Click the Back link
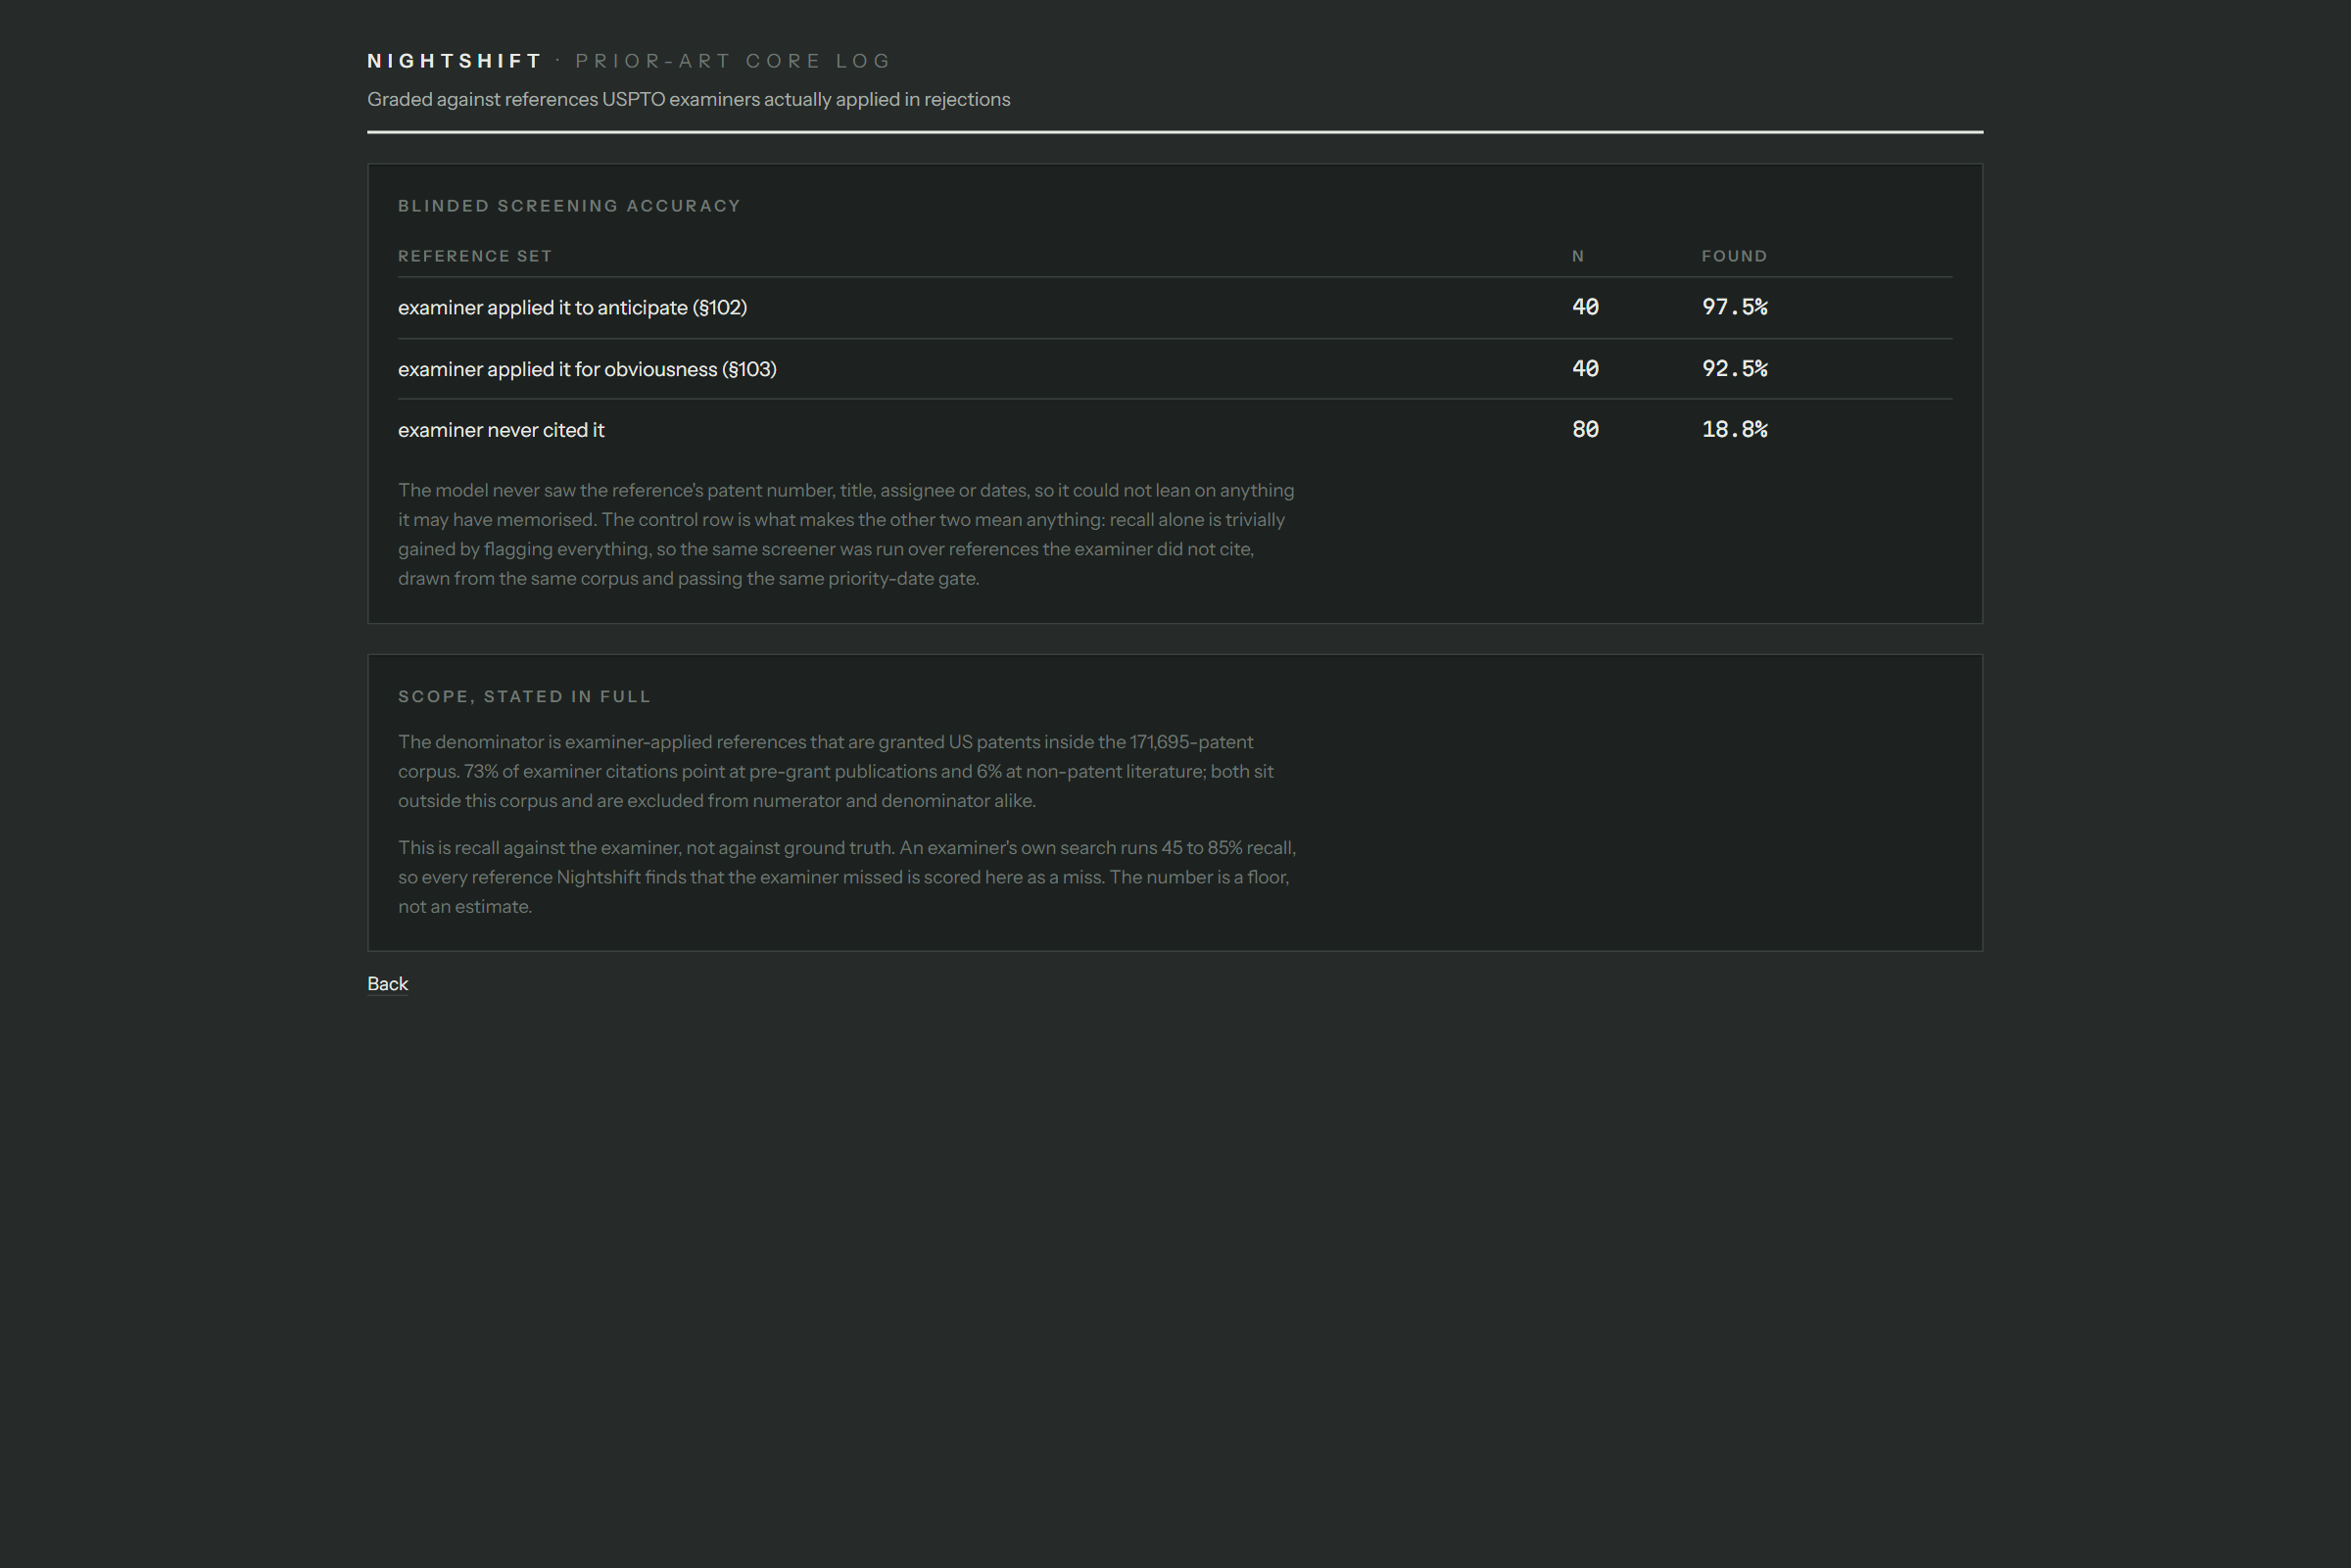2351x1568 pixels. pos(387,984)
